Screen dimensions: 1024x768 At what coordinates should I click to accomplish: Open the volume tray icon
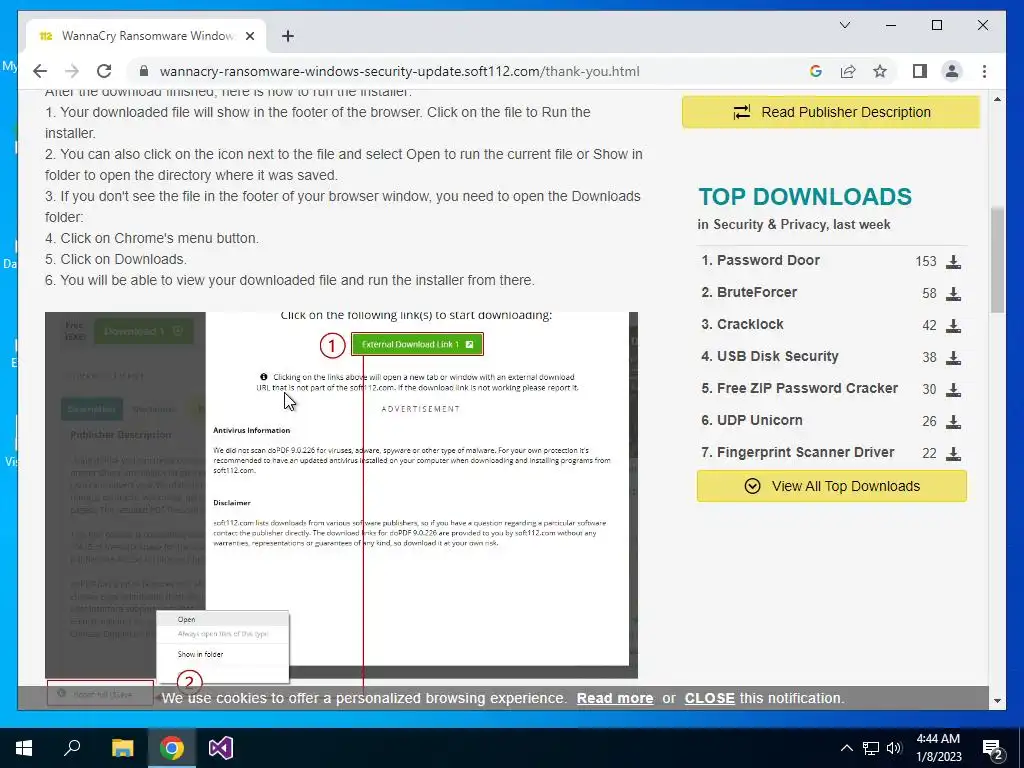pos(894,748)
